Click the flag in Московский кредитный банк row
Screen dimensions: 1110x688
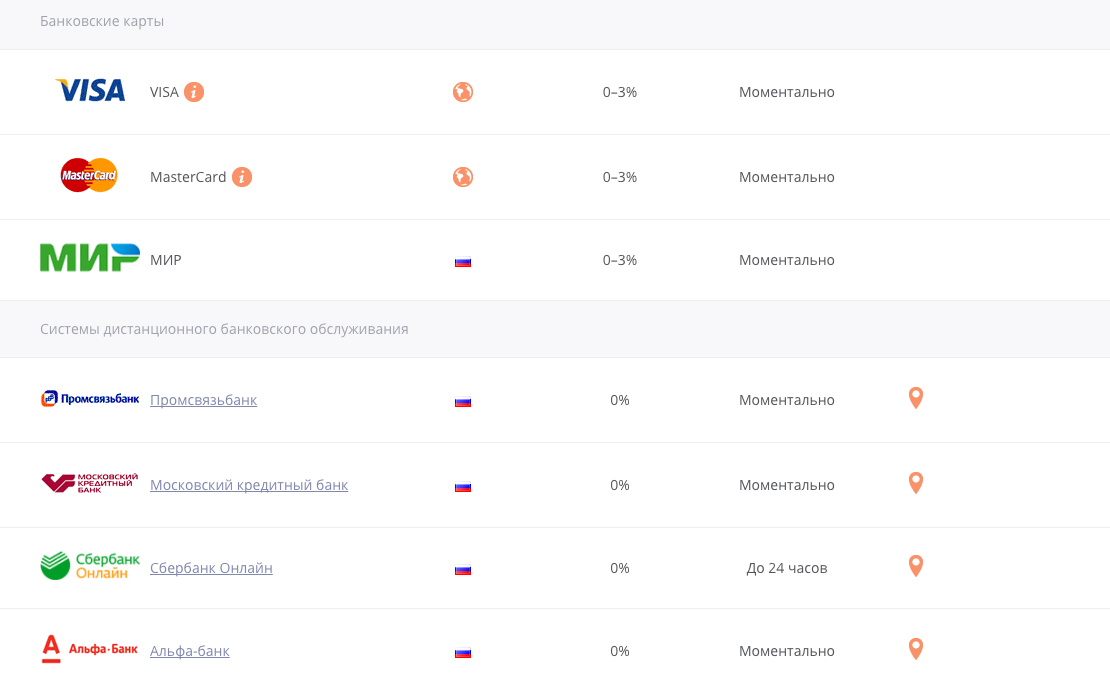(x=463, y=486)
